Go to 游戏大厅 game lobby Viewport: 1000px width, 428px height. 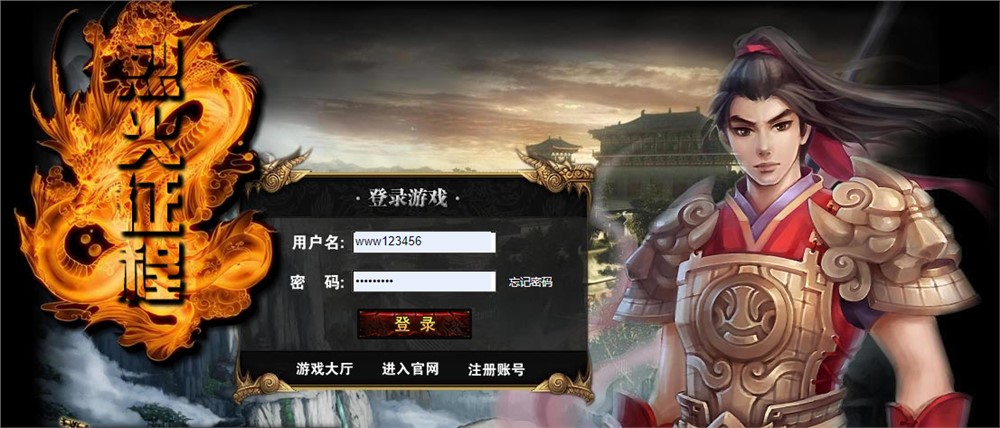(324, 369)
